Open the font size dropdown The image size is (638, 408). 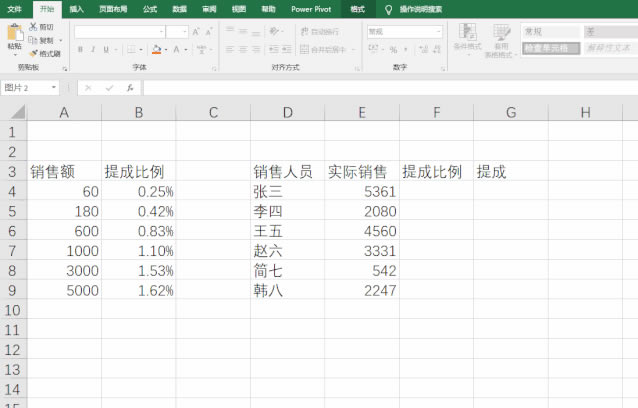185,31
